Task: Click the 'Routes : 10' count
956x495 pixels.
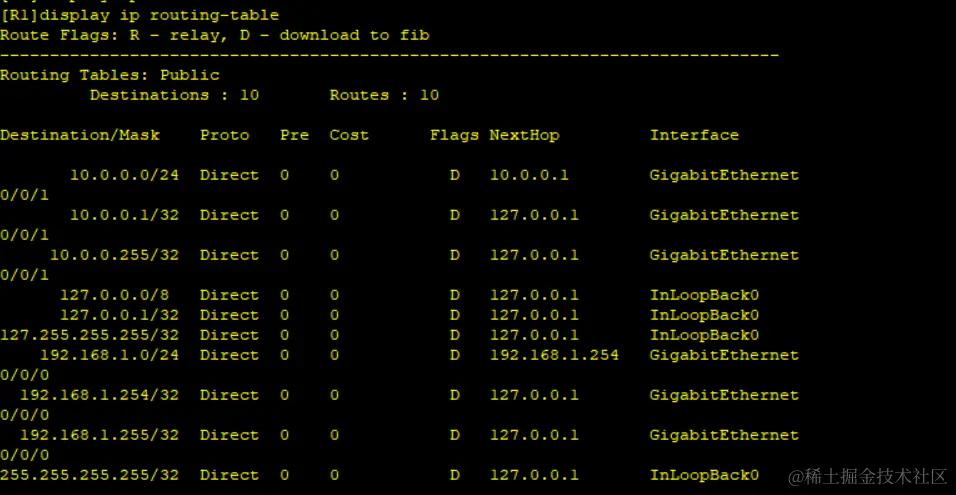Action: click(x=384, y=95)
